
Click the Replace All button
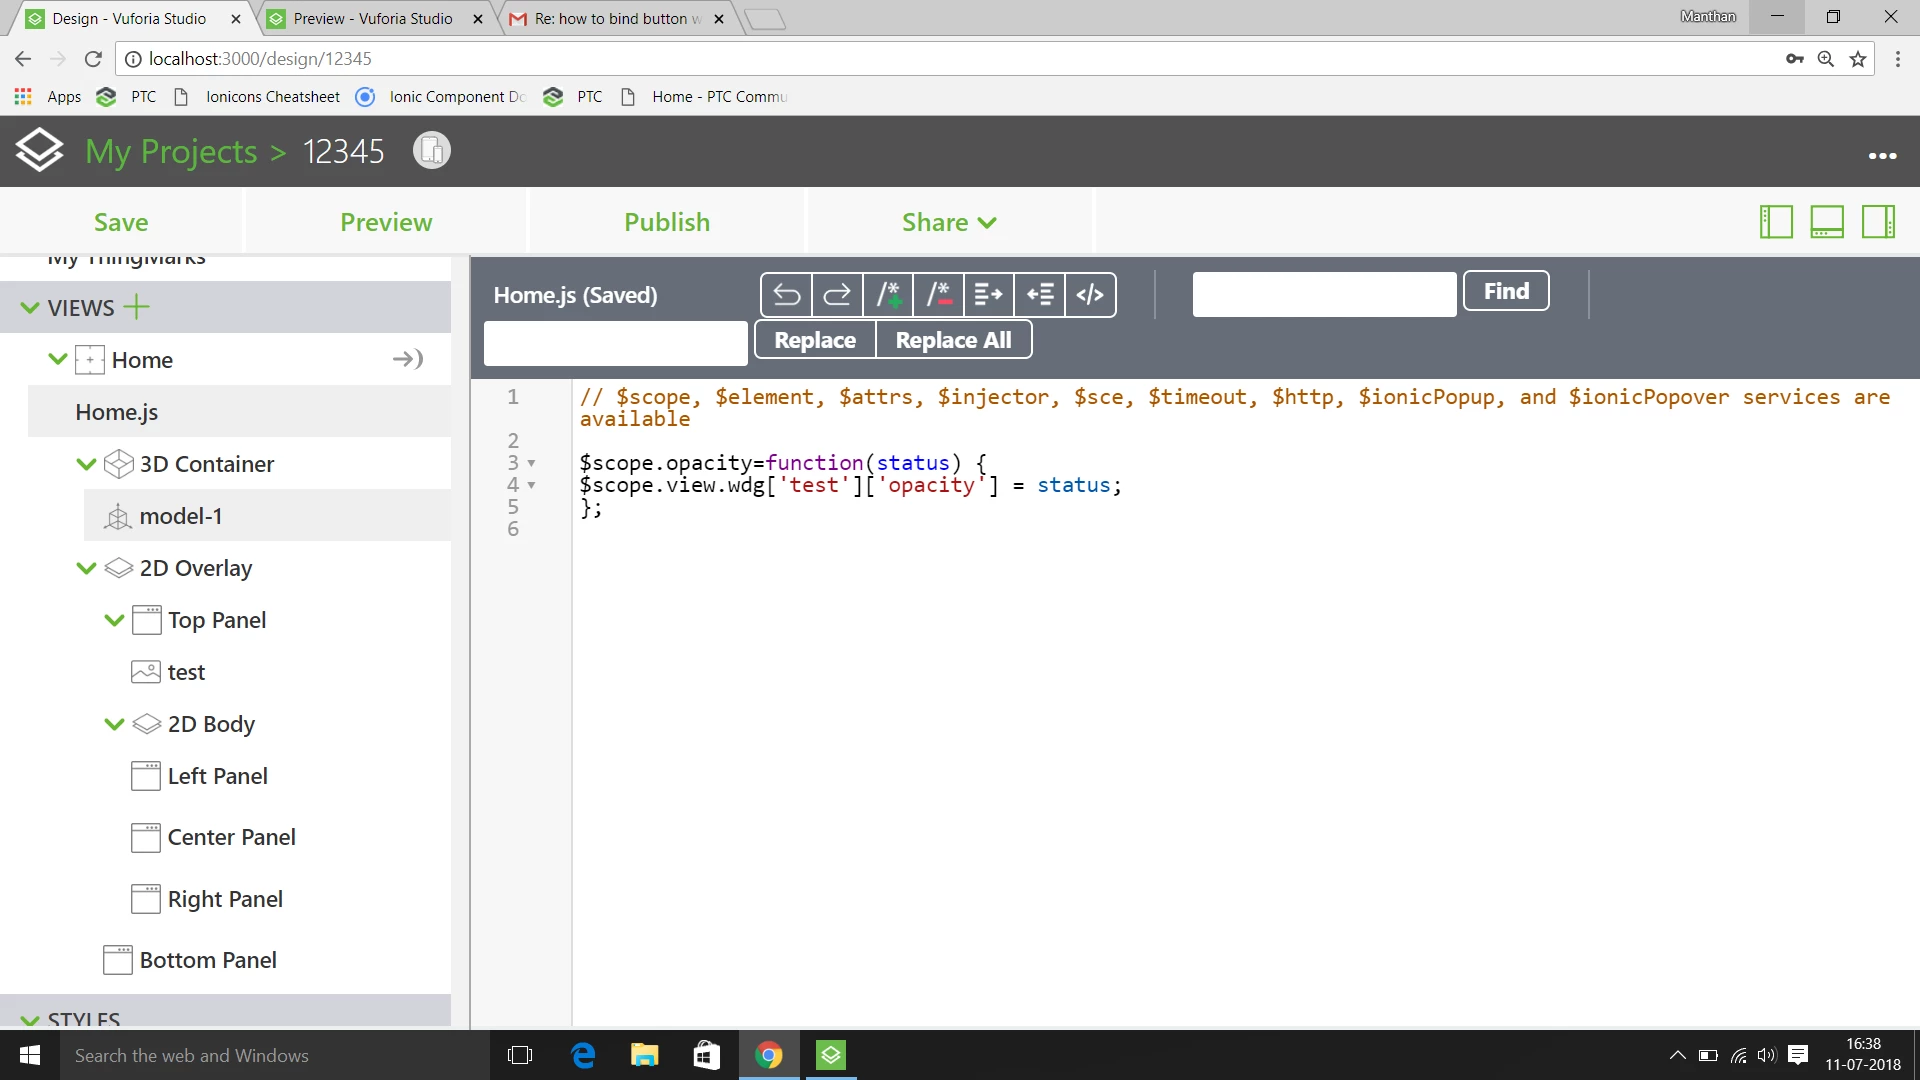[953, 340]
